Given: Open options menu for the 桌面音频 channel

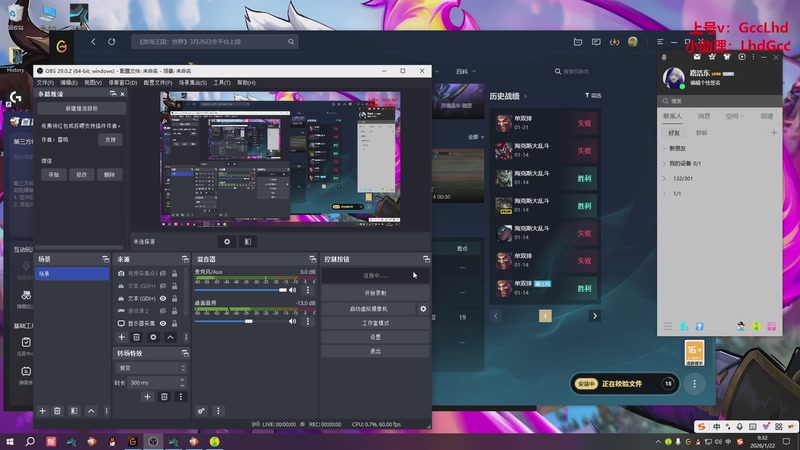Looking at the screenshot, I should [308, 321].
